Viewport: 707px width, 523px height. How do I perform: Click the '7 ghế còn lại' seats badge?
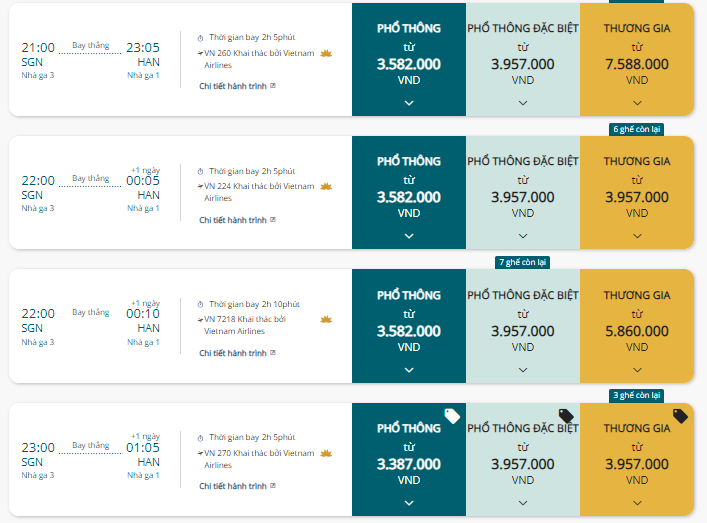pyautogui.click(x=522, y=262)
